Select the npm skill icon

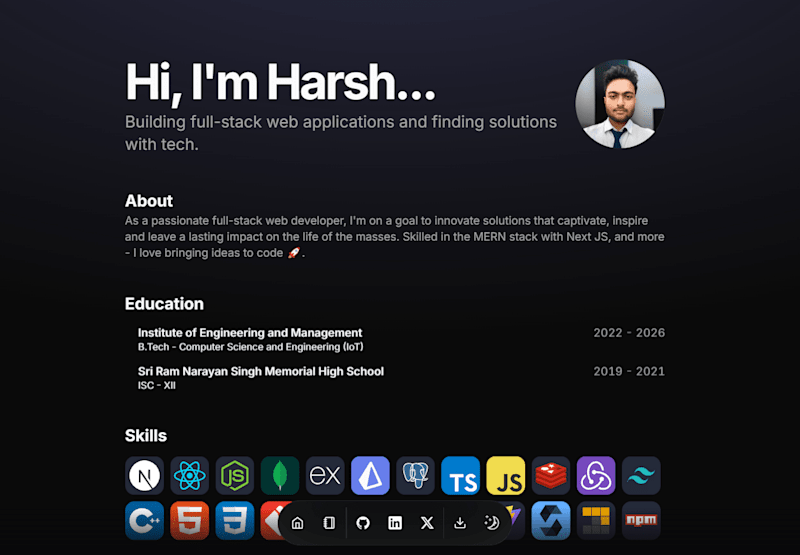[641, 520]
